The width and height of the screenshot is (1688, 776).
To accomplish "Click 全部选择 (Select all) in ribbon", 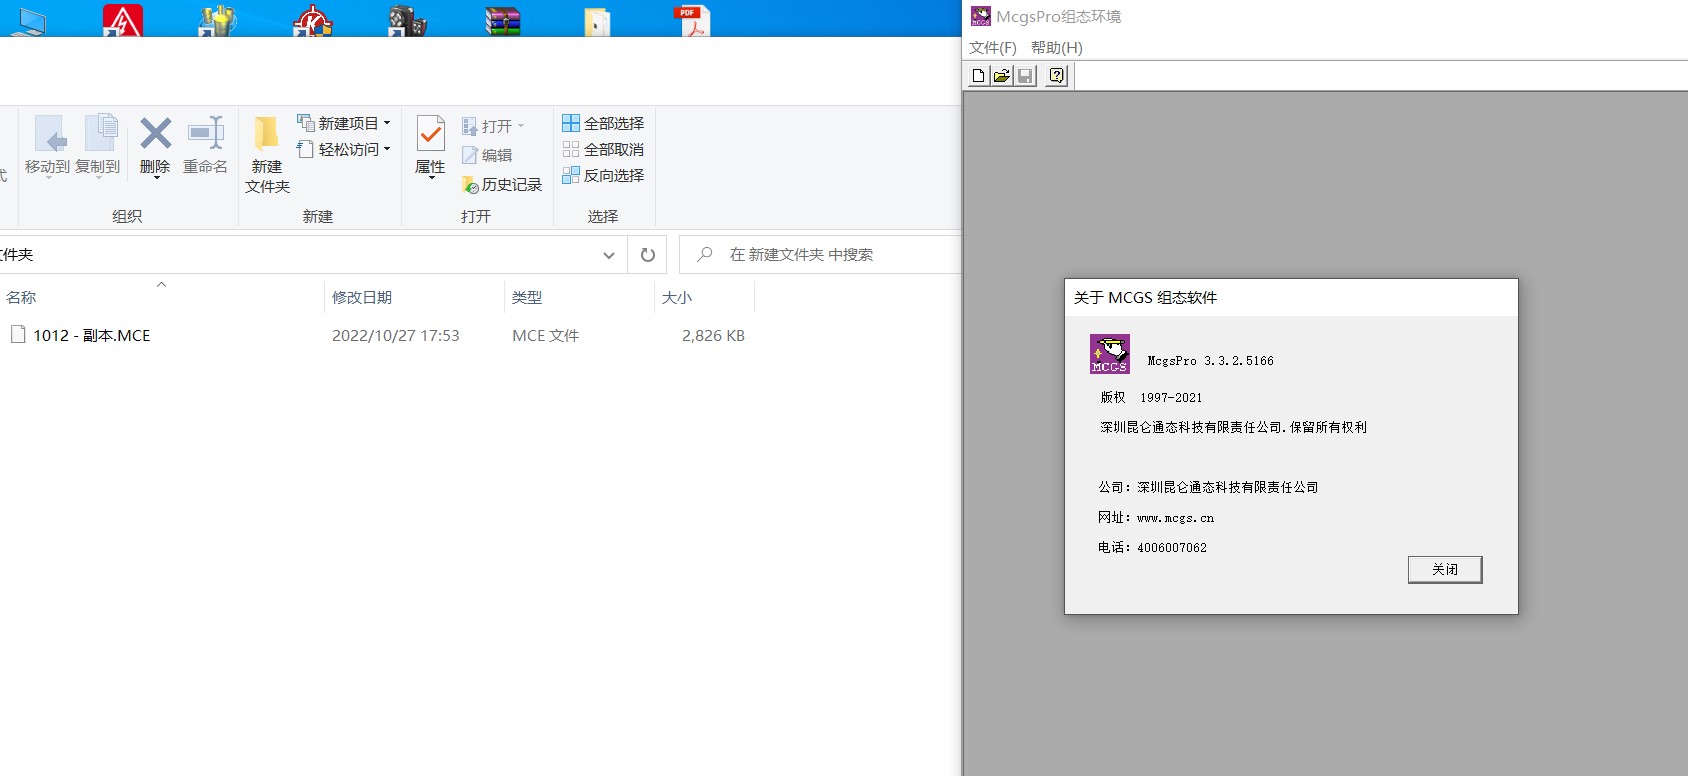I will [x=603, y=123].
